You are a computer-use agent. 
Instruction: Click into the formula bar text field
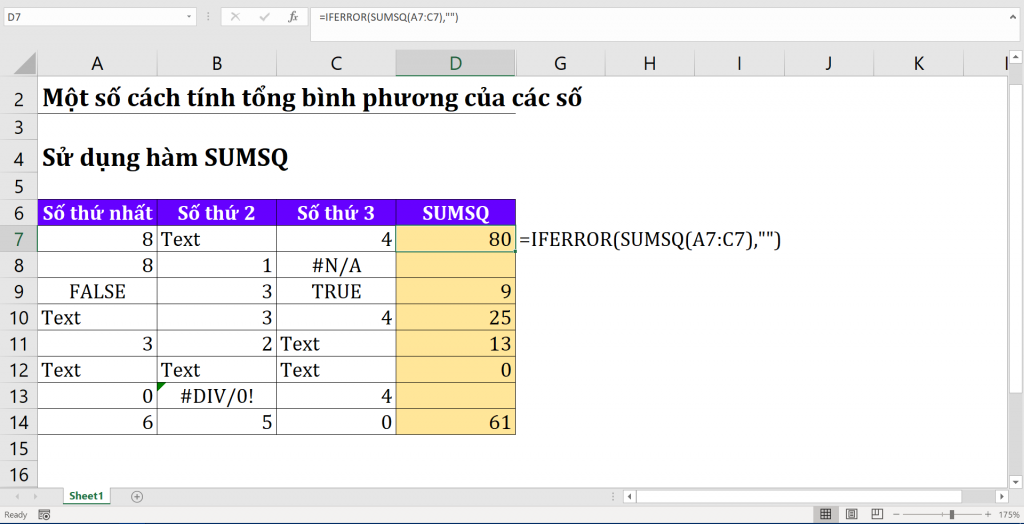point(650,17)
